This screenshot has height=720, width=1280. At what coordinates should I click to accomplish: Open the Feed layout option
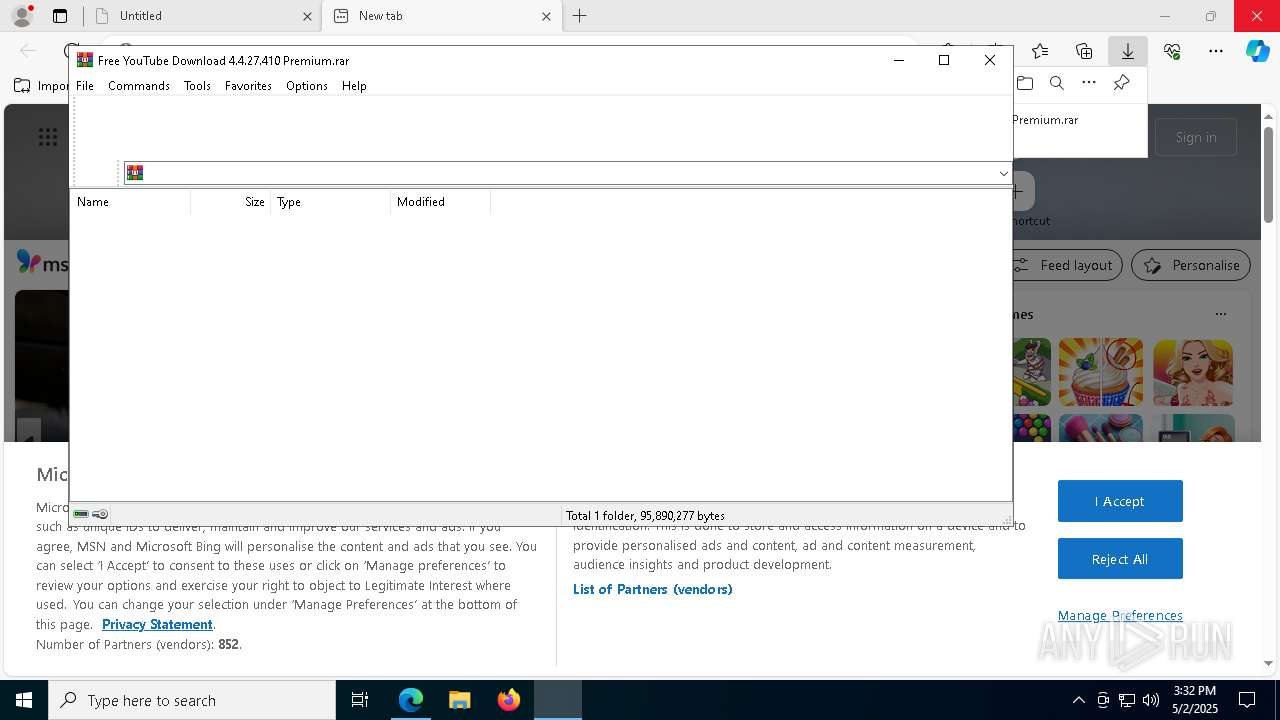pos(1065,265)
